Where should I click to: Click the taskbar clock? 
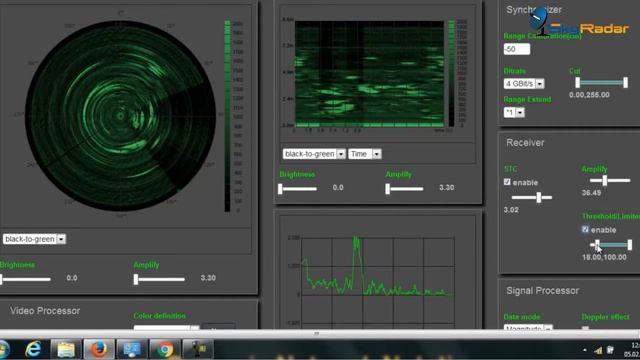633,350
